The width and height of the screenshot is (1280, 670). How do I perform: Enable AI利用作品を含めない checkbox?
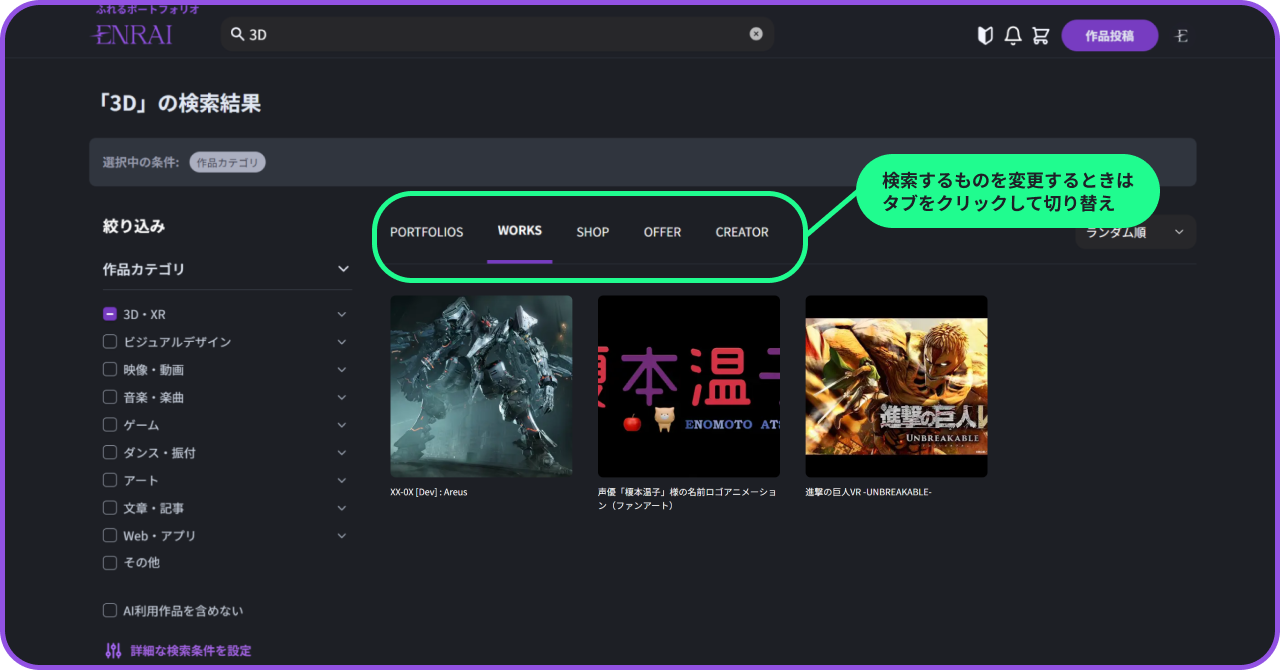110,611
